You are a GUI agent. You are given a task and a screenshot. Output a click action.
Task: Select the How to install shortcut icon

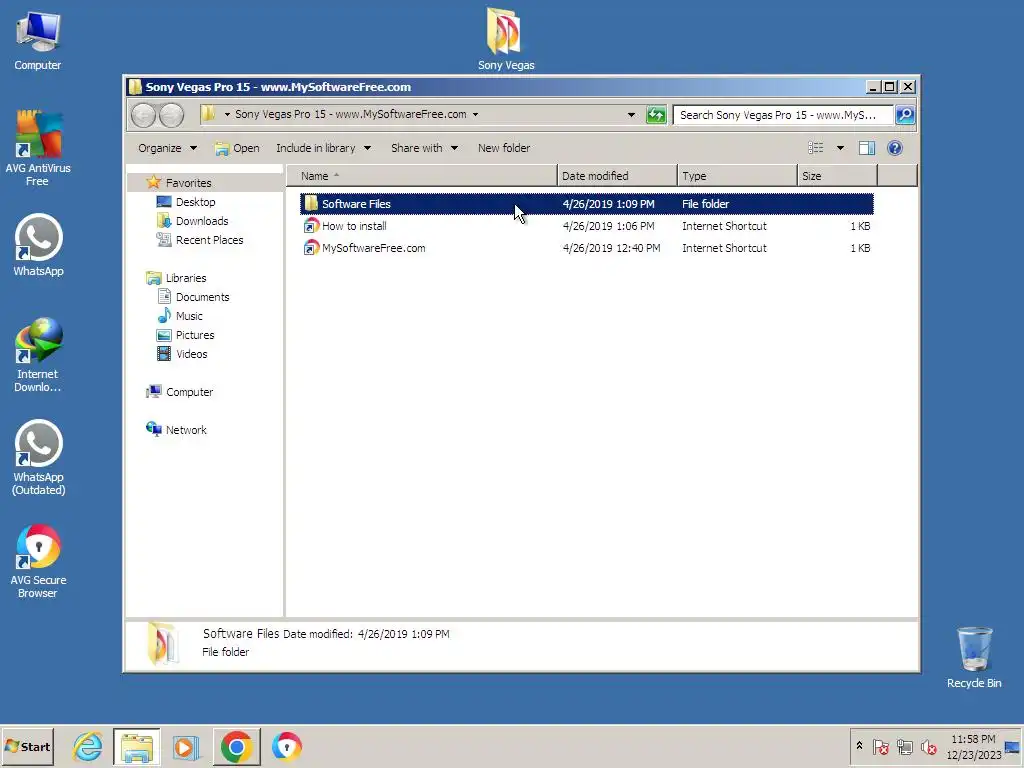311,226
